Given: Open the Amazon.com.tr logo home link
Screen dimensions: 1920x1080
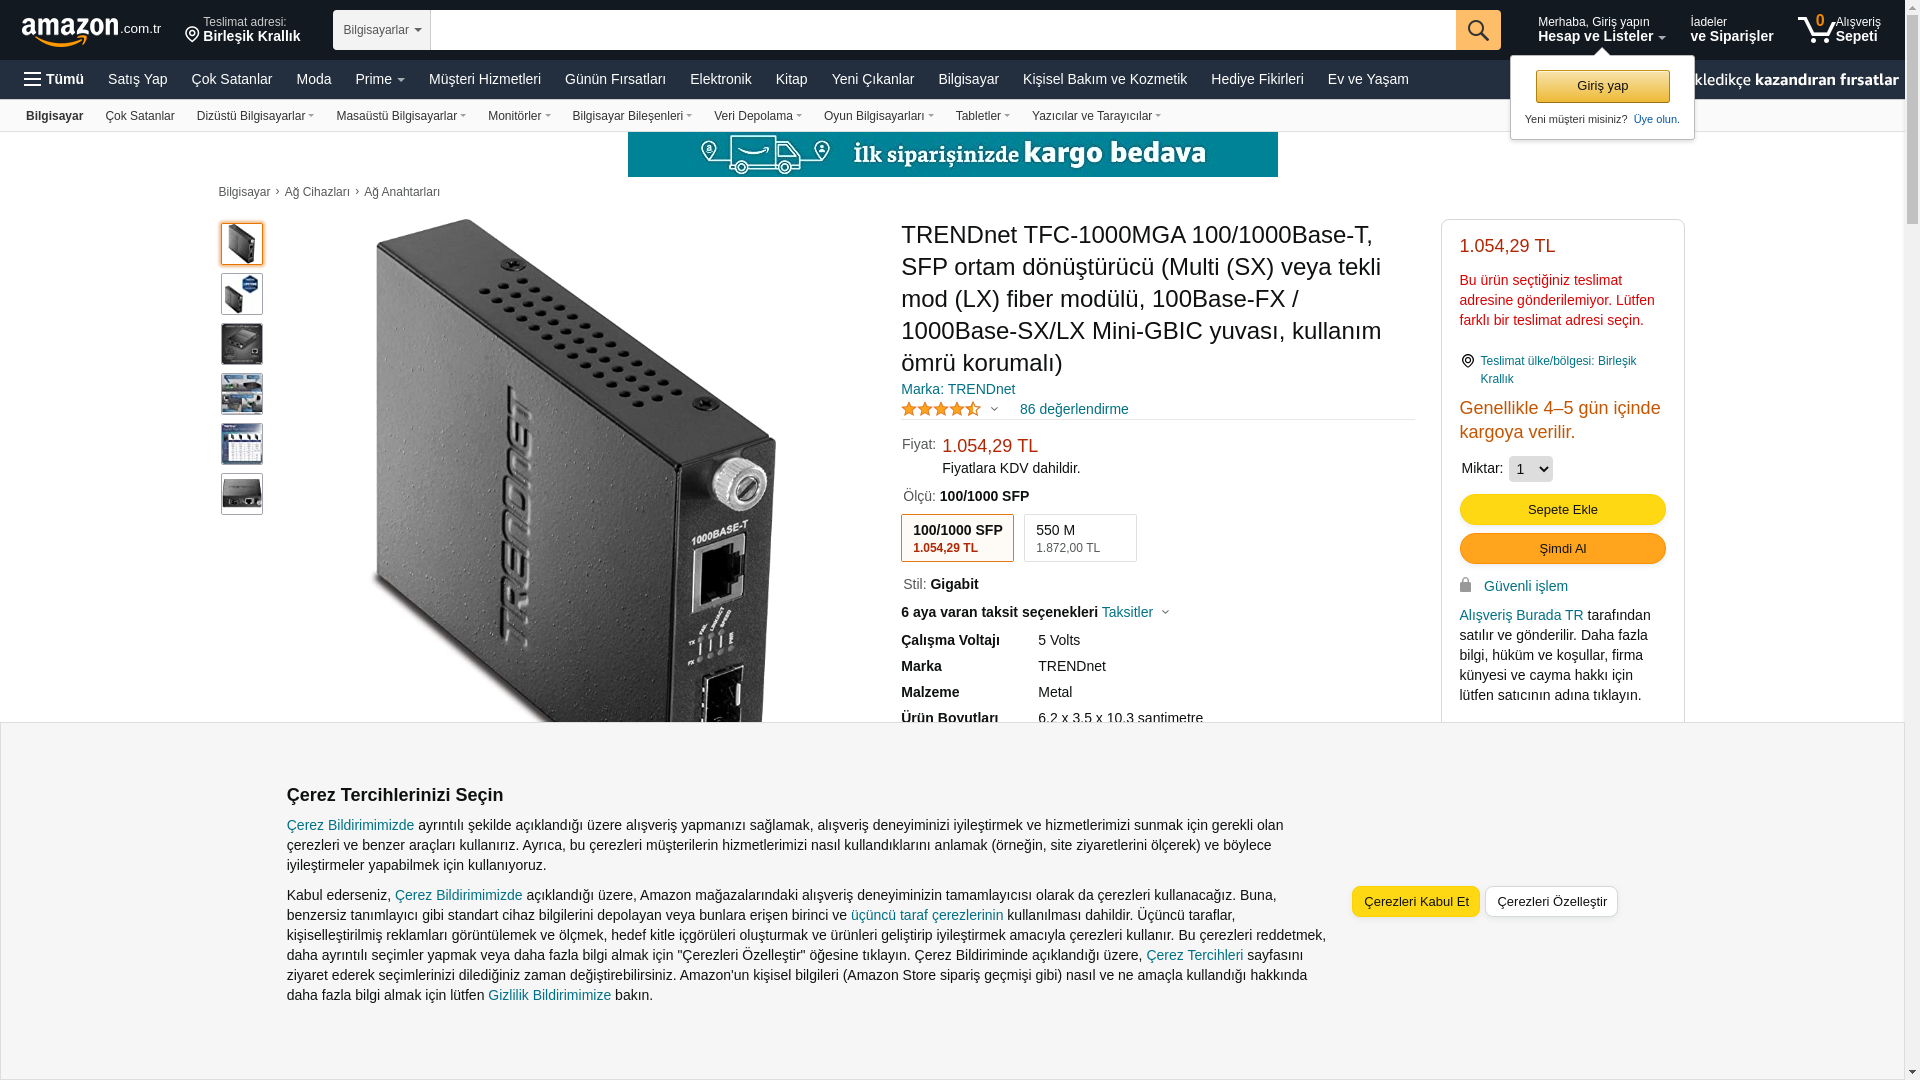Looking at the screenshot, I should click(x=91, y=31).
